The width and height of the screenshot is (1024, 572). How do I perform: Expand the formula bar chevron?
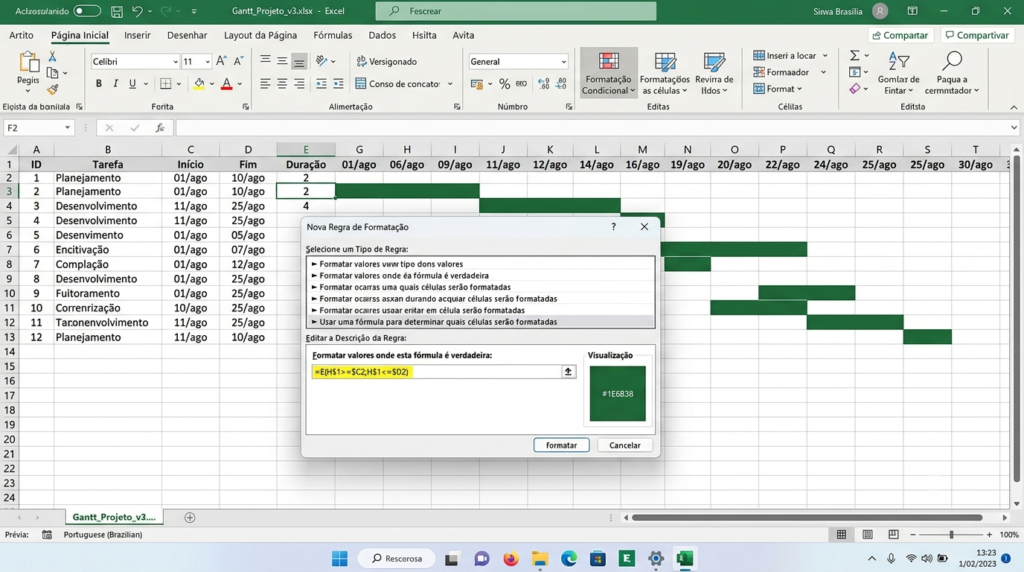(1014, 128)
